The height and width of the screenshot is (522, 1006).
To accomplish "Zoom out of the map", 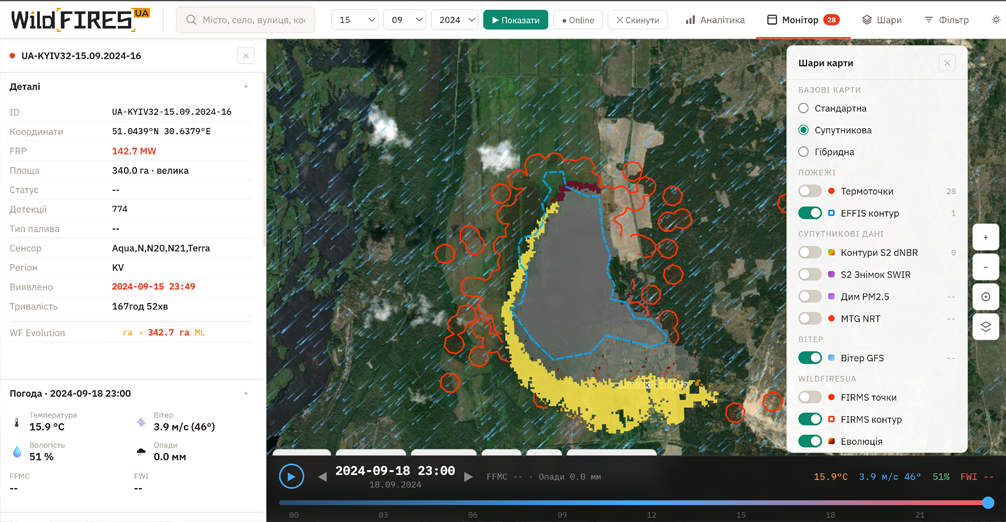I will tap(985, 267).
